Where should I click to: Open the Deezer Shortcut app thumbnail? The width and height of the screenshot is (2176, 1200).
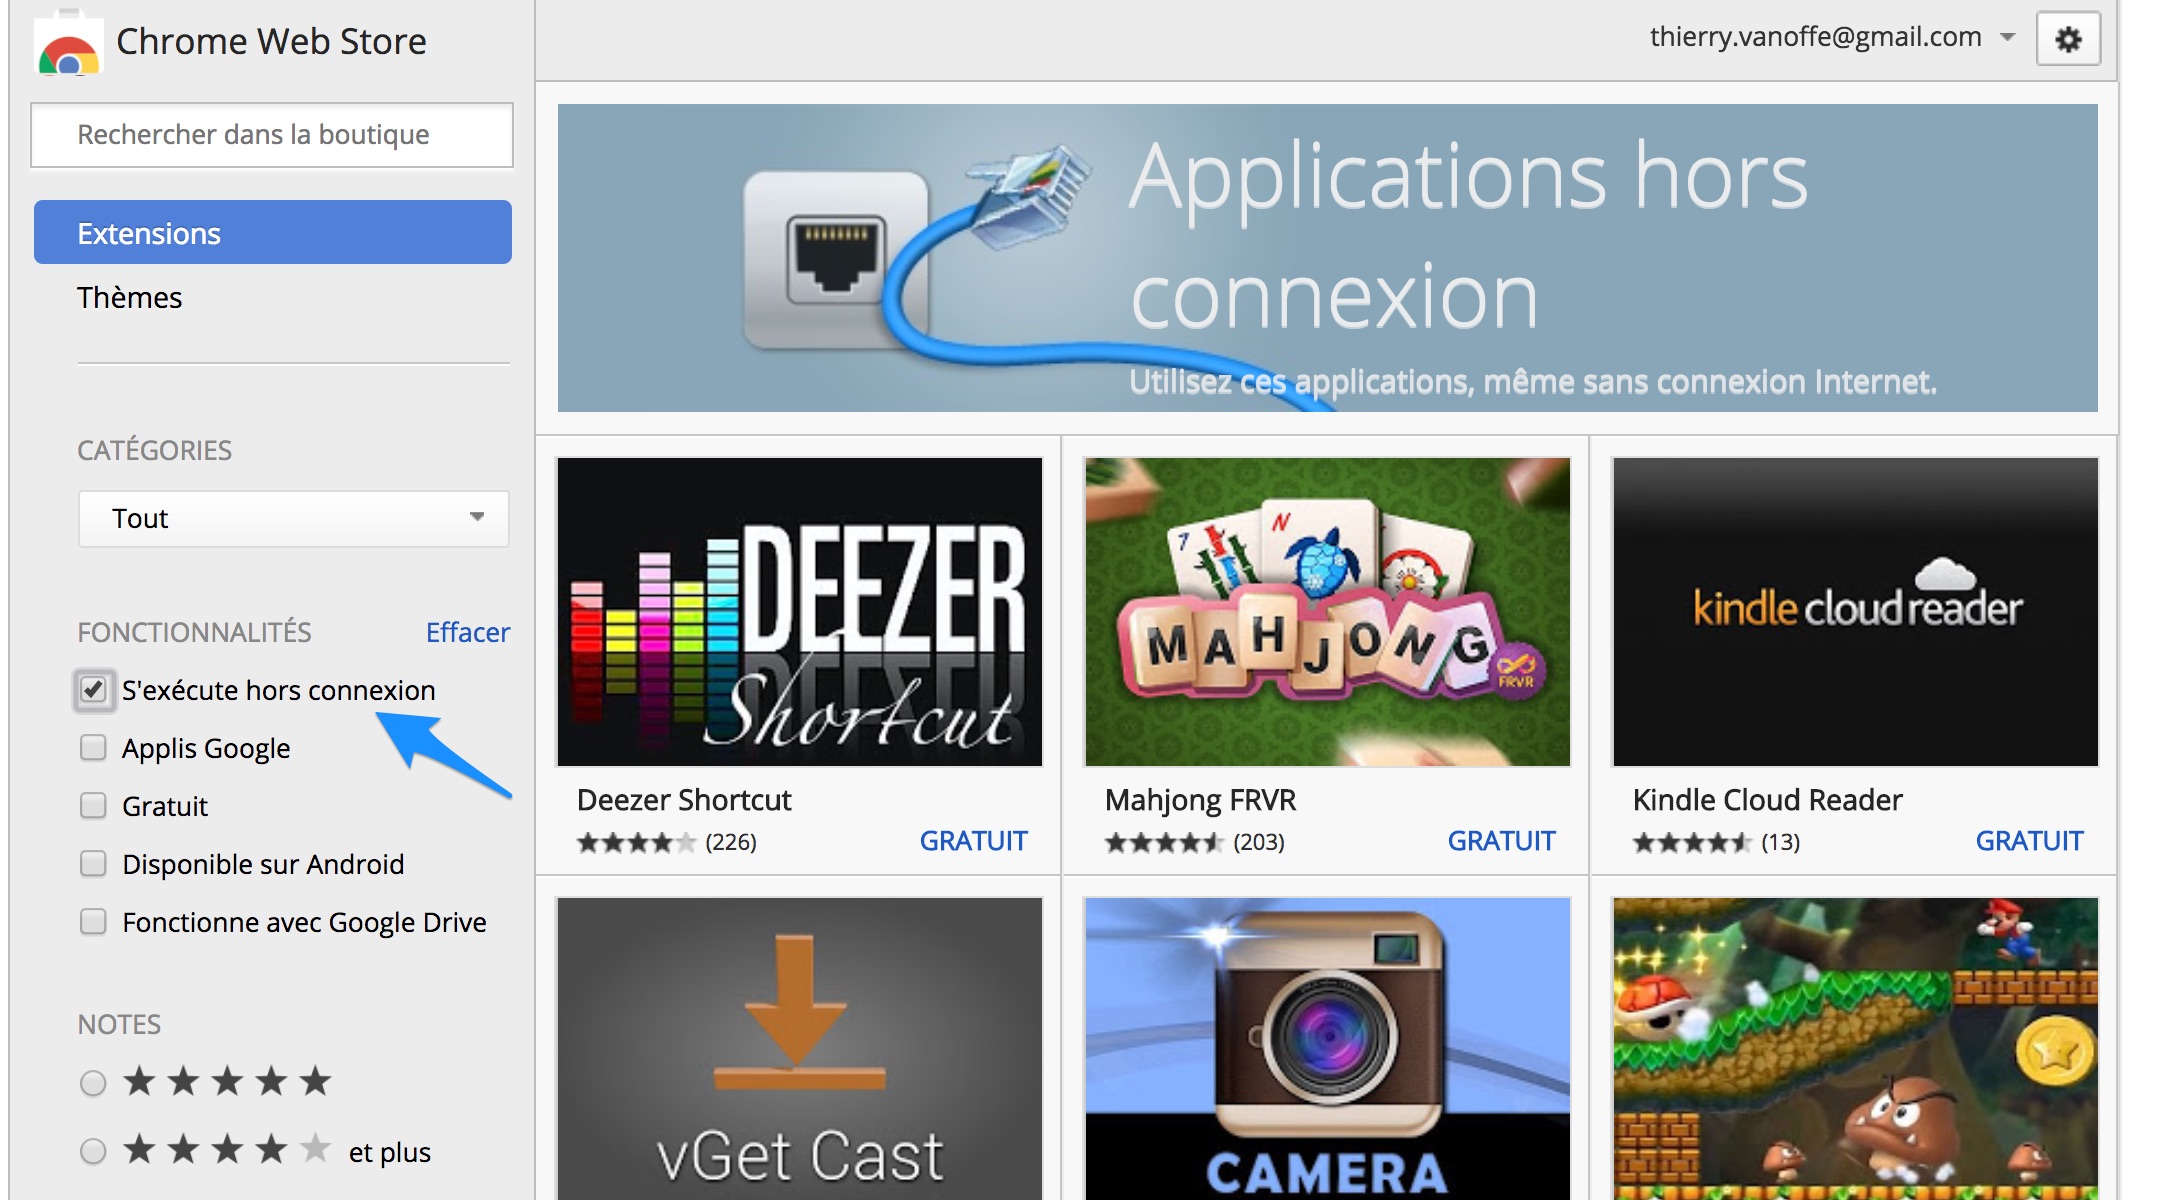[x=799, y=612]
